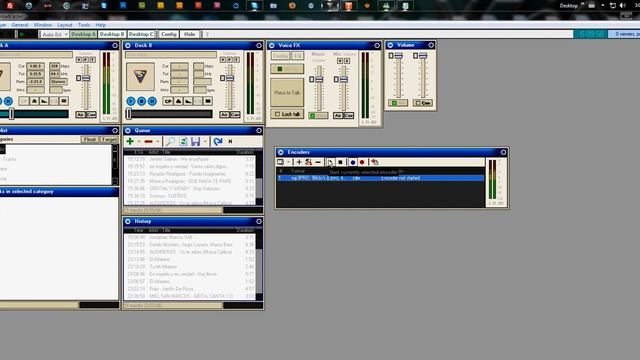The width and height of the screenshot is (640, 360).
Task: Open the Auto DJ dropdown
Action: coord(66,34)
